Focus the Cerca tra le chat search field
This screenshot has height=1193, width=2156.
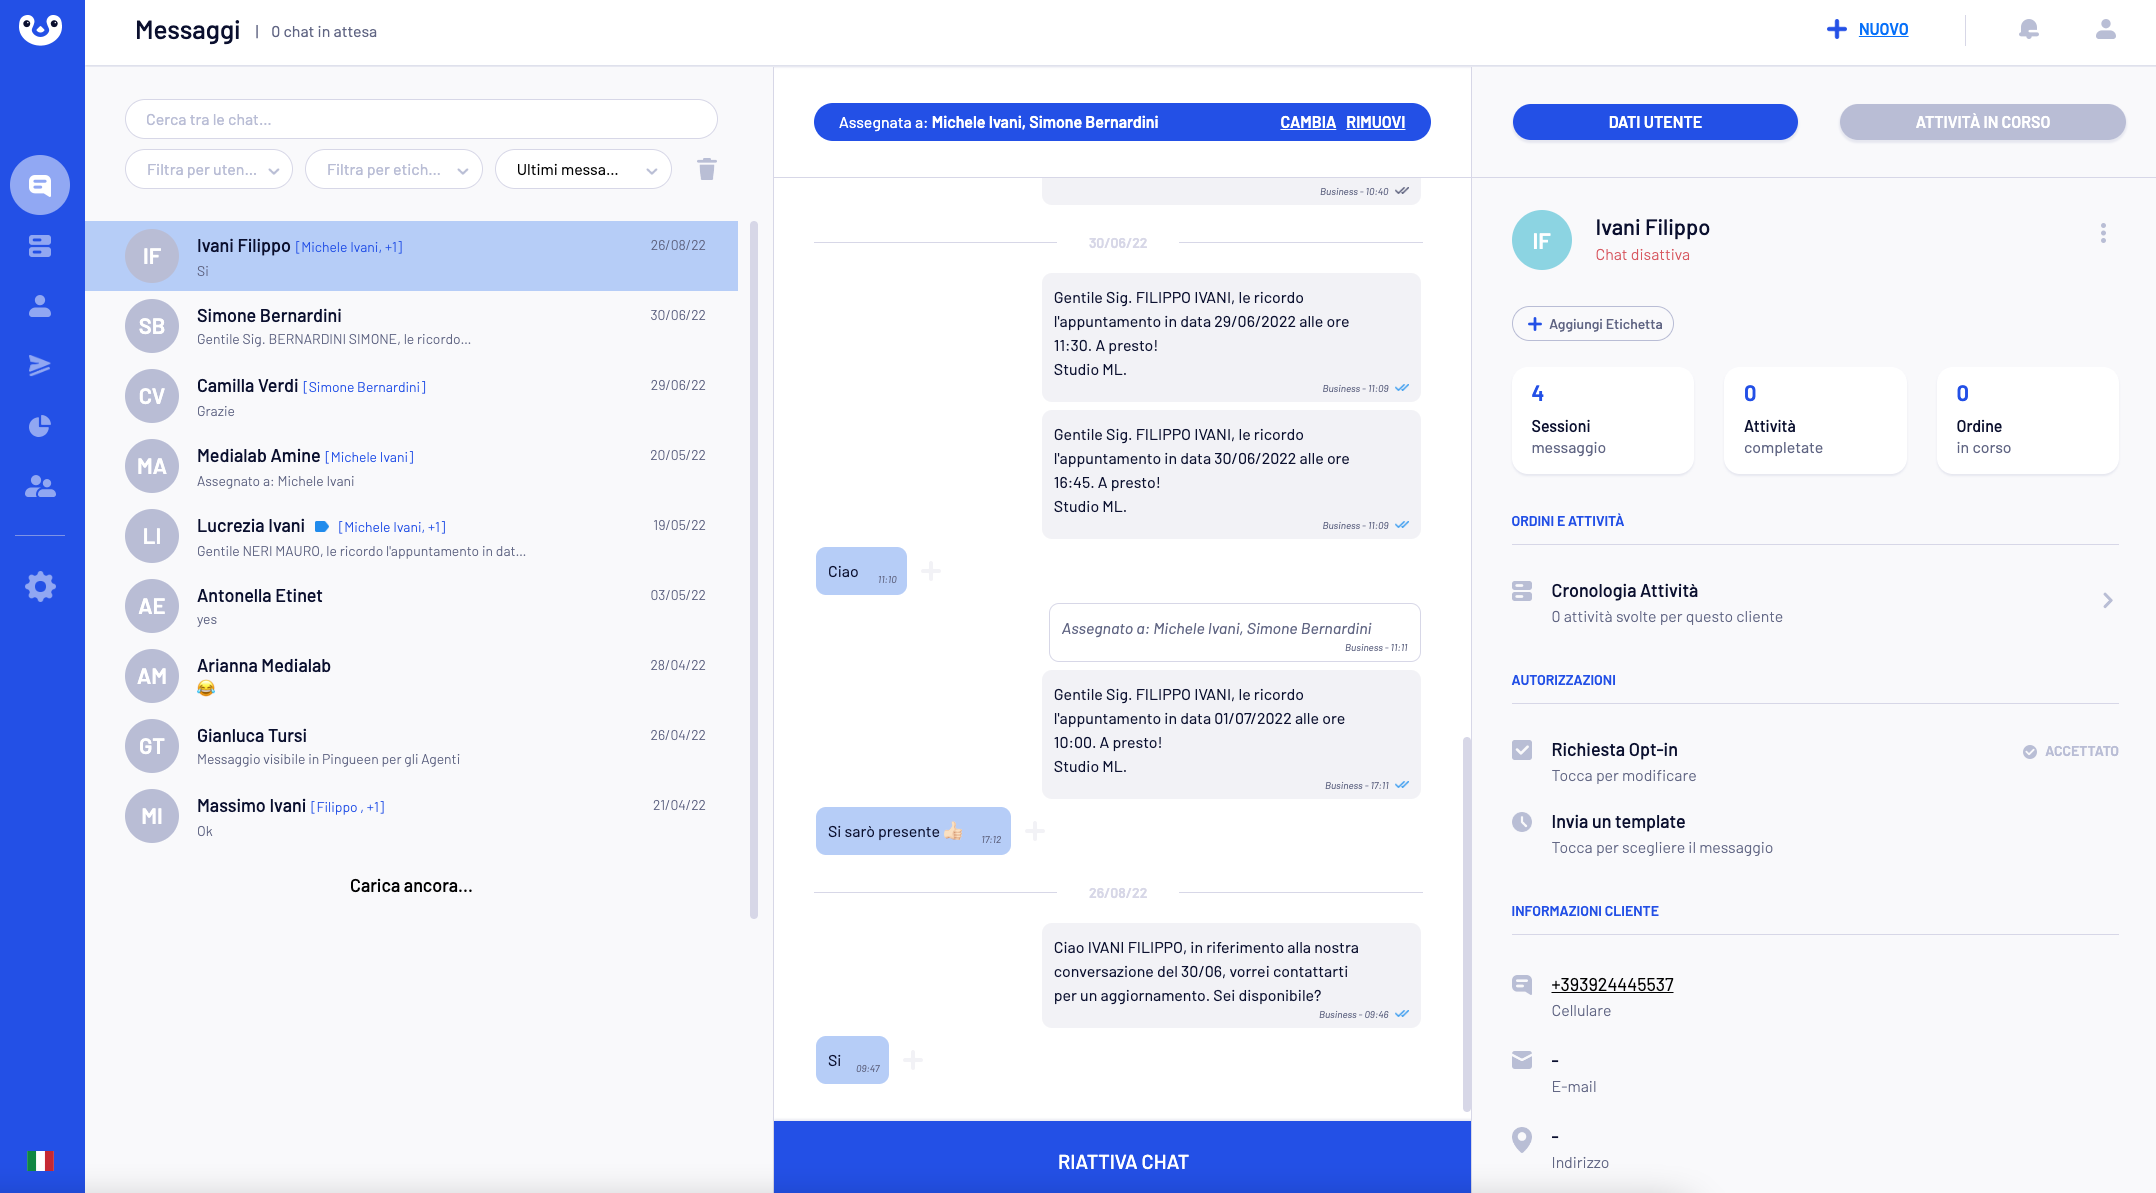coord(421,120)
